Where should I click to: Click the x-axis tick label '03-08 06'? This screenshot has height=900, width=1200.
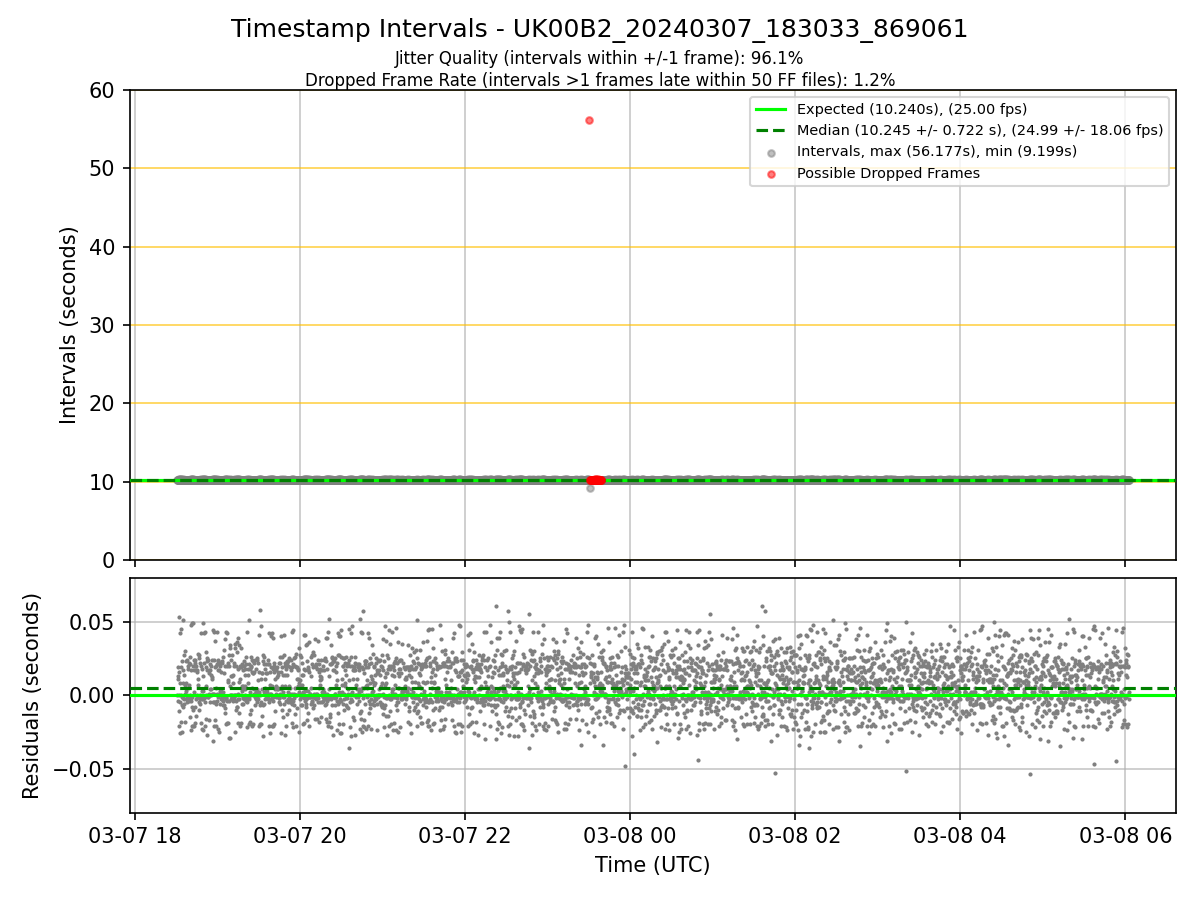1125,834
